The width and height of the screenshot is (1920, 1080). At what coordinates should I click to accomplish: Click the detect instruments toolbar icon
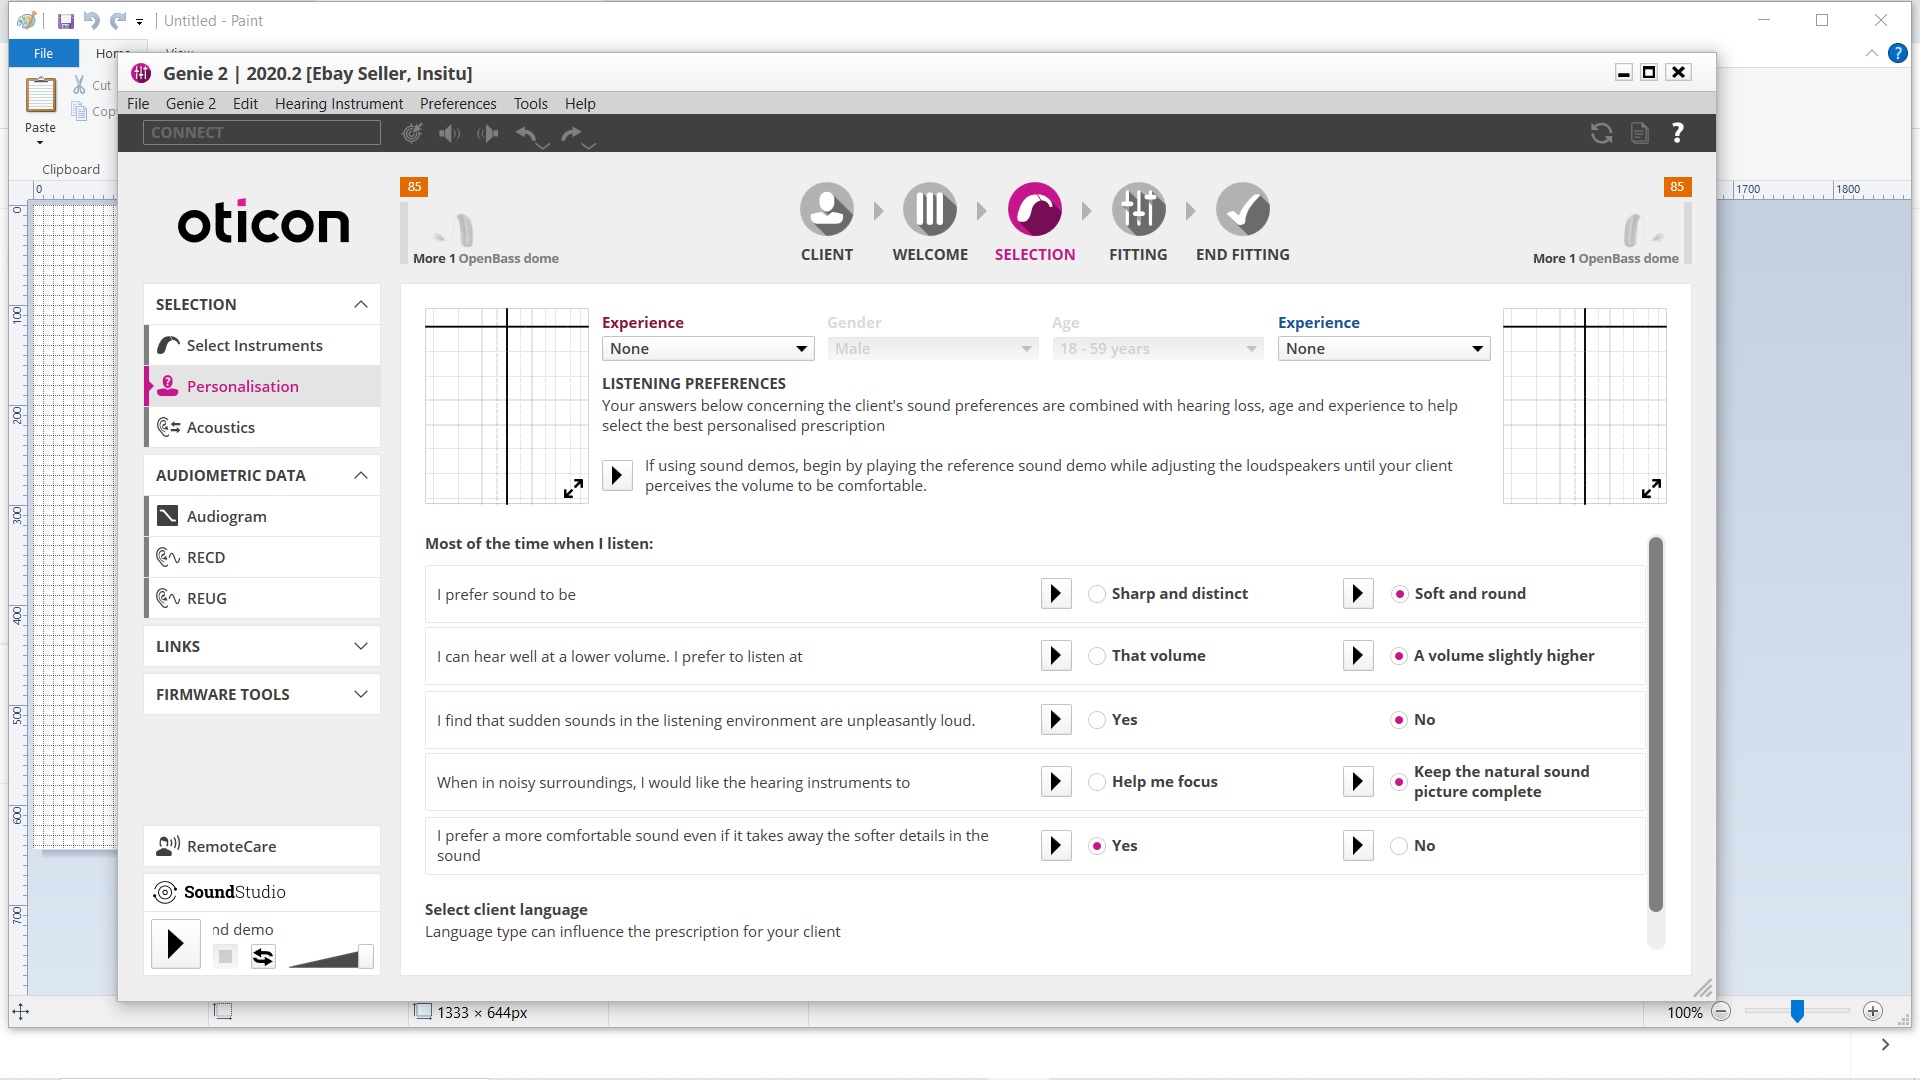[412, 133]
